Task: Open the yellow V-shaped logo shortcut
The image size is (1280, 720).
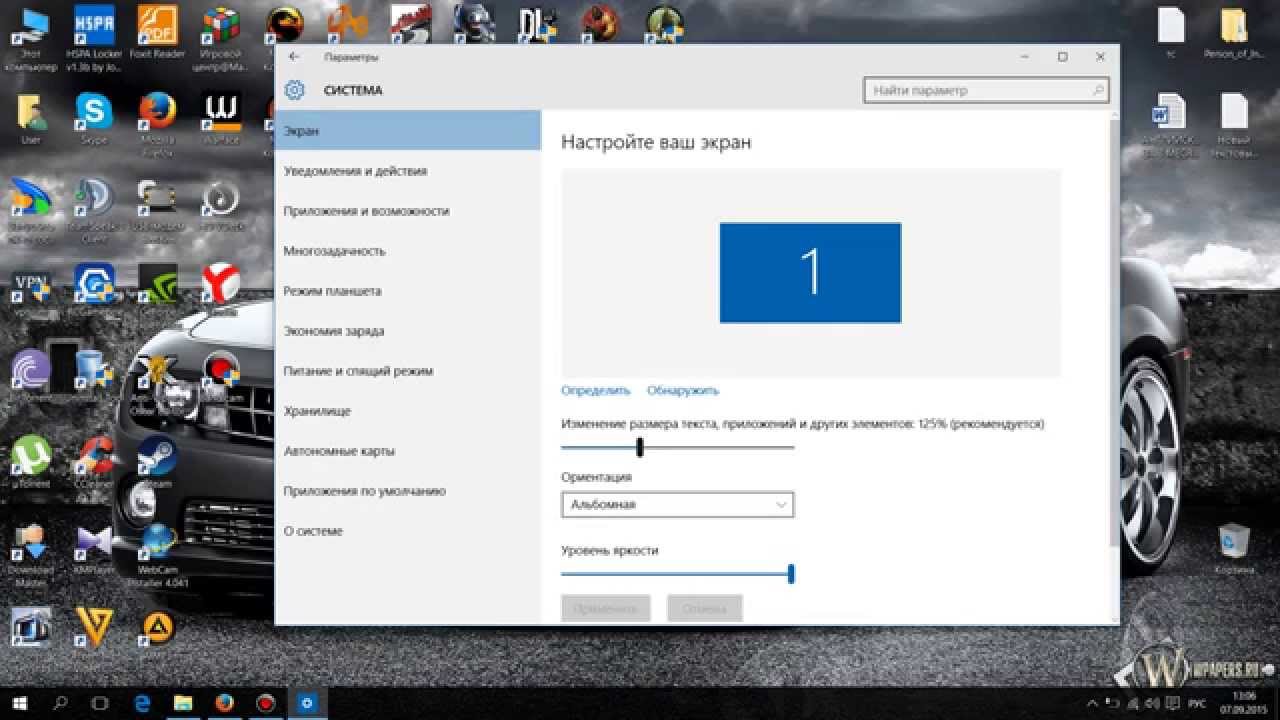Action: (x=94, y=627)
